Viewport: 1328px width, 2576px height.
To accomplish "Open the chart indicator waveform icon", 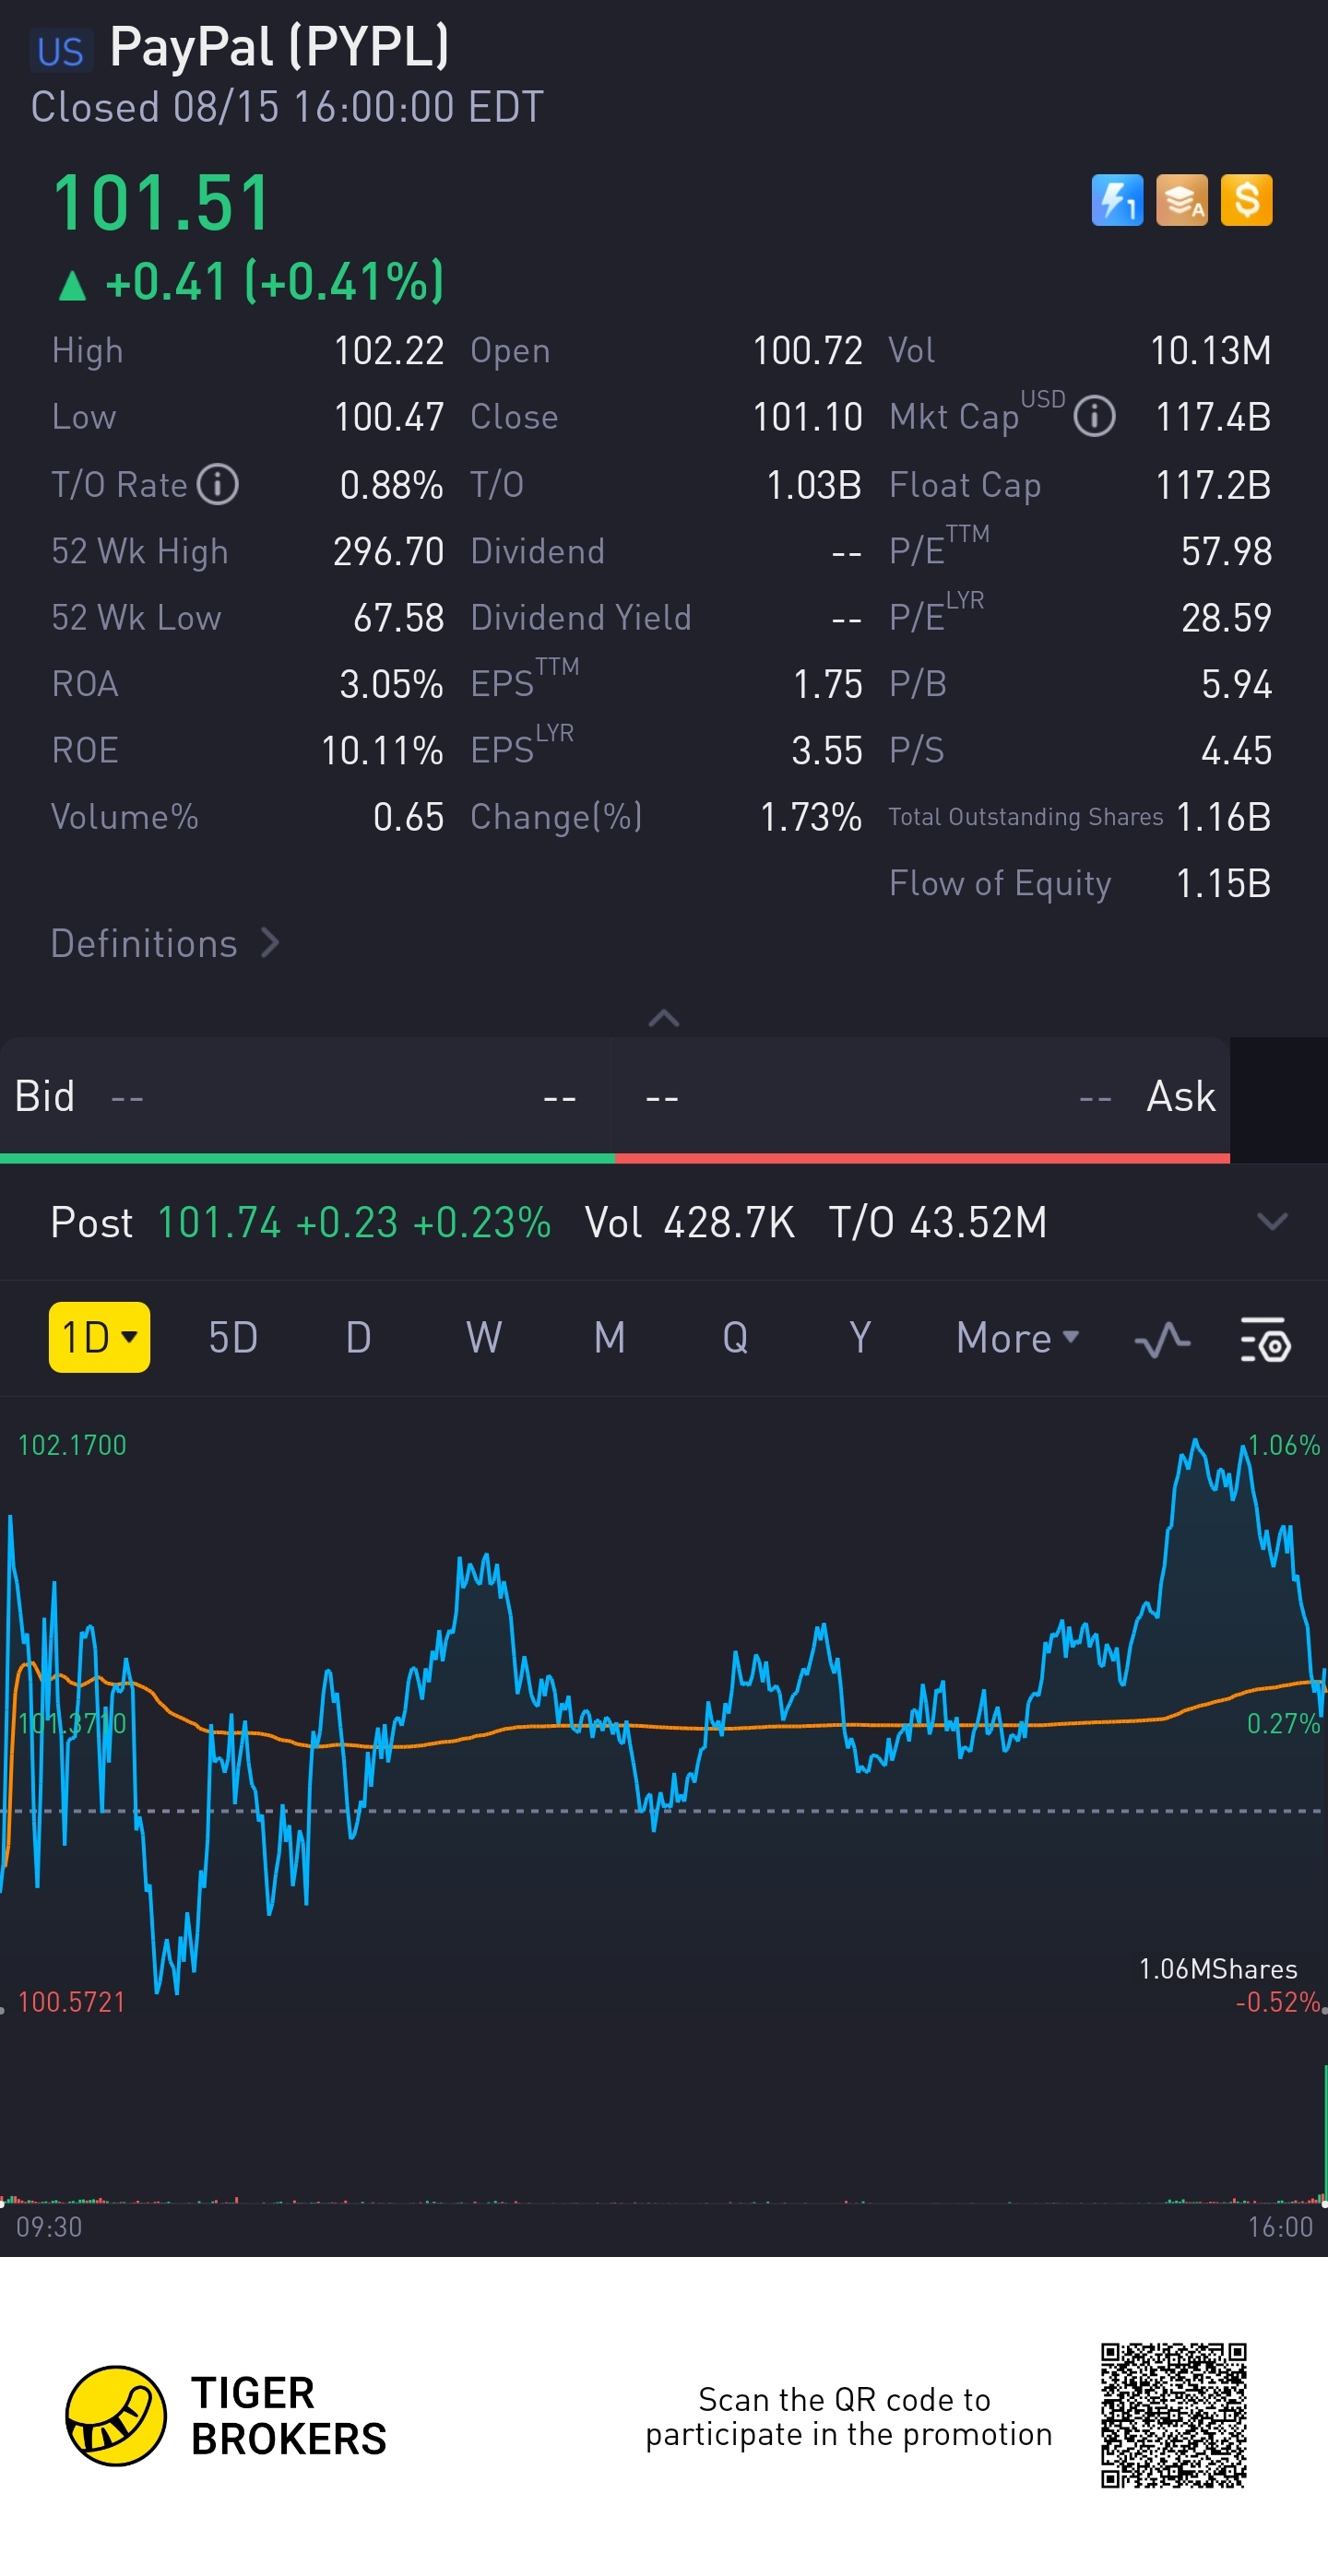I will [1162, 1339].
